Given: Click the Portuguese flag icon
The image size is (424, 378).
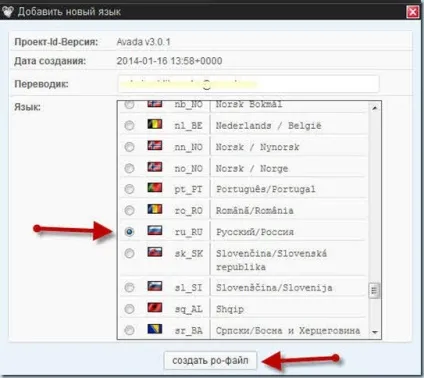Looking at the screenshot, I should pyautogui.click(x=155, y=188).
